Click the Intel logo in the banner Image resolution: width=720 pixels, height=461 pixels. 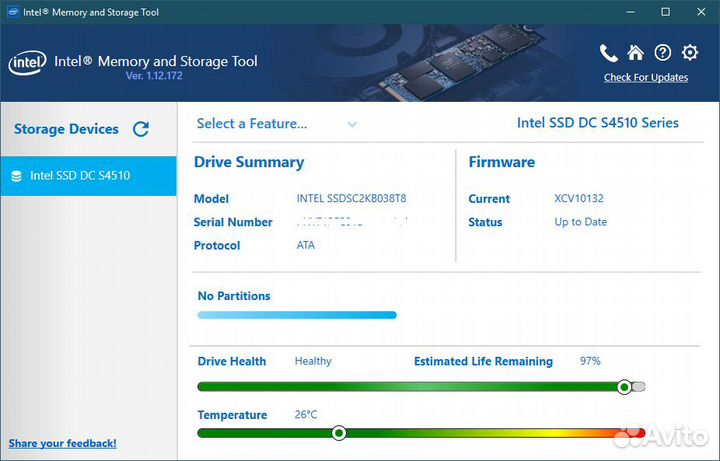point(27,63)
